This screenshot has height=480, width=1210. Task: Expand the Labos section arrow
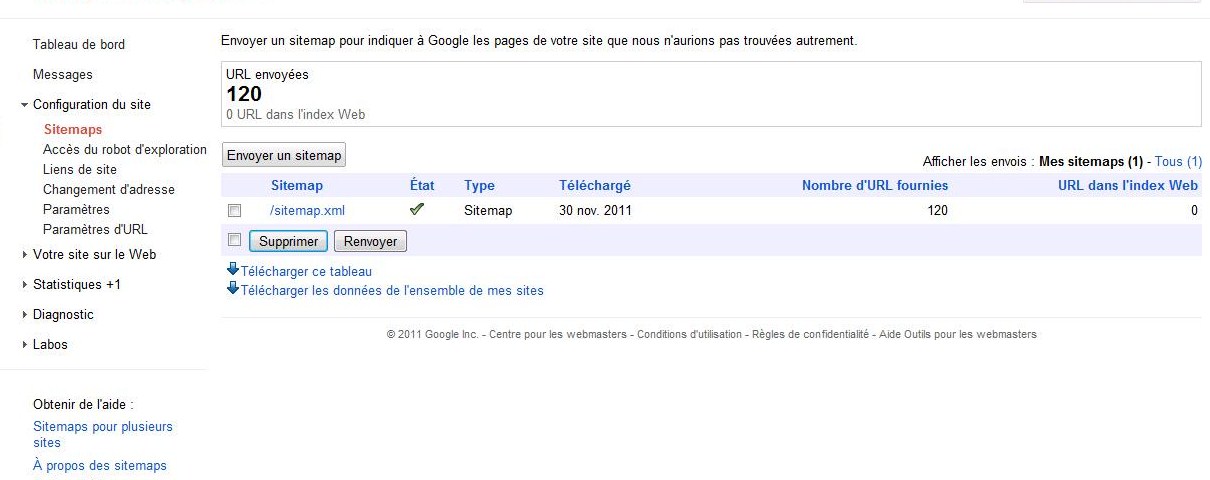click(x=24, y=344)
